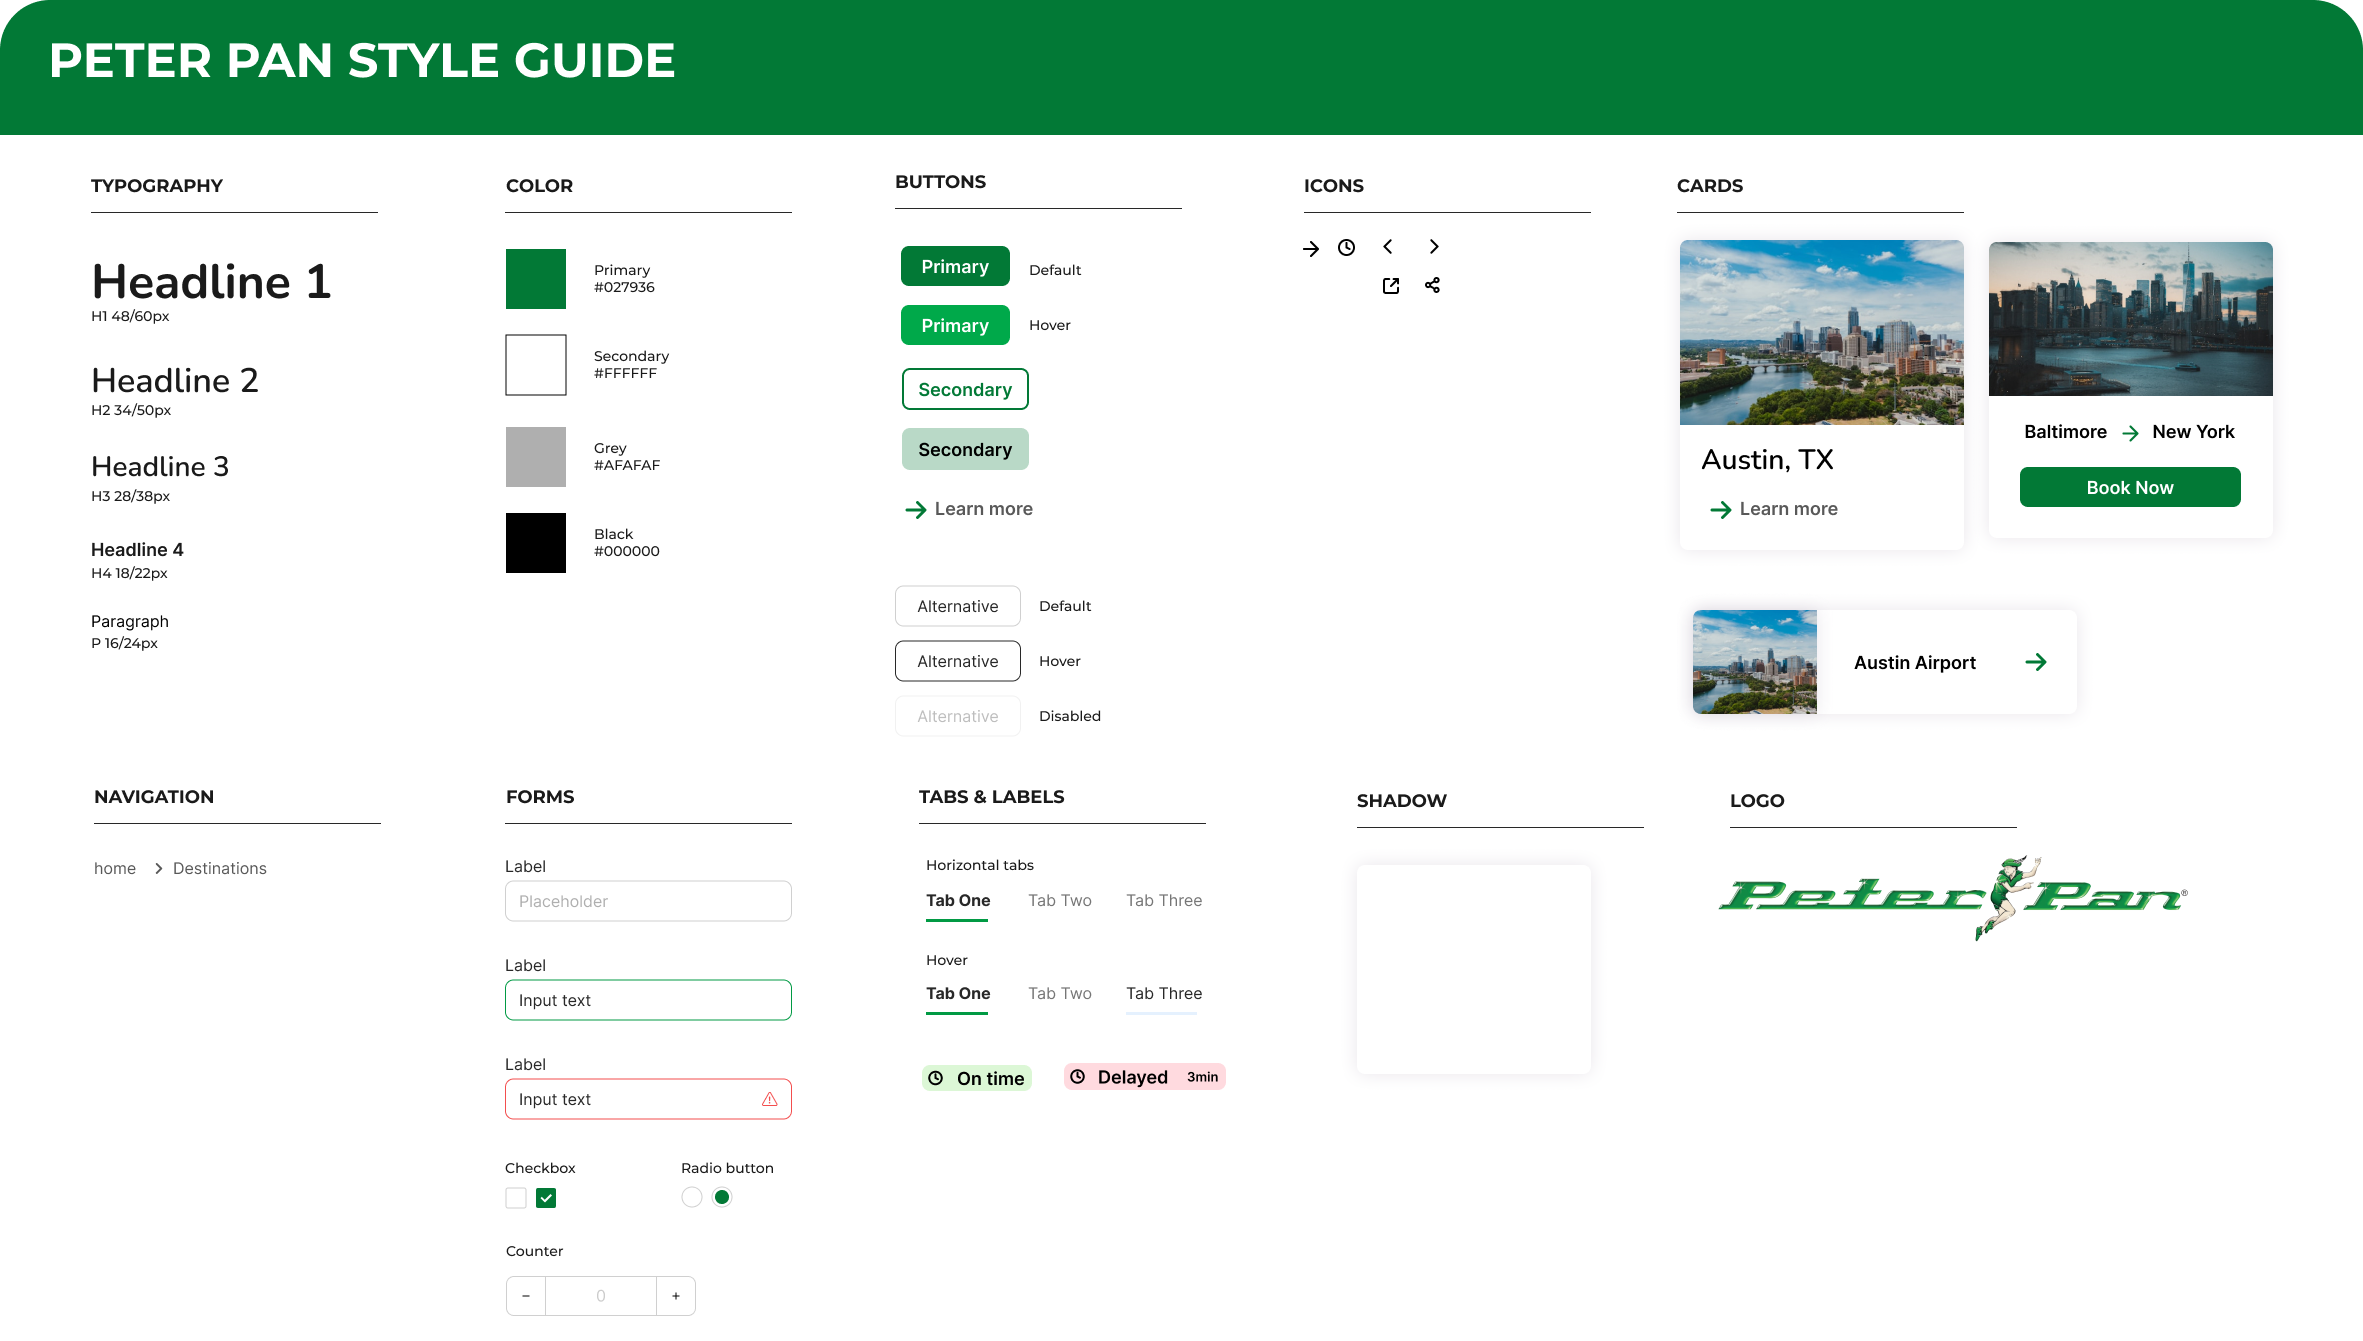Click the right arrow icon in the Icons section

[1311, 249]
